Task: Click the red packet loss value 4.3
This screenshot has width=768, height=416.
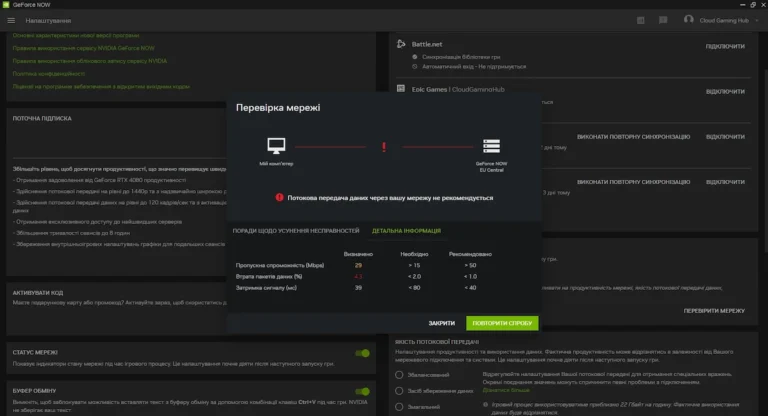Action: pos(358,276)
